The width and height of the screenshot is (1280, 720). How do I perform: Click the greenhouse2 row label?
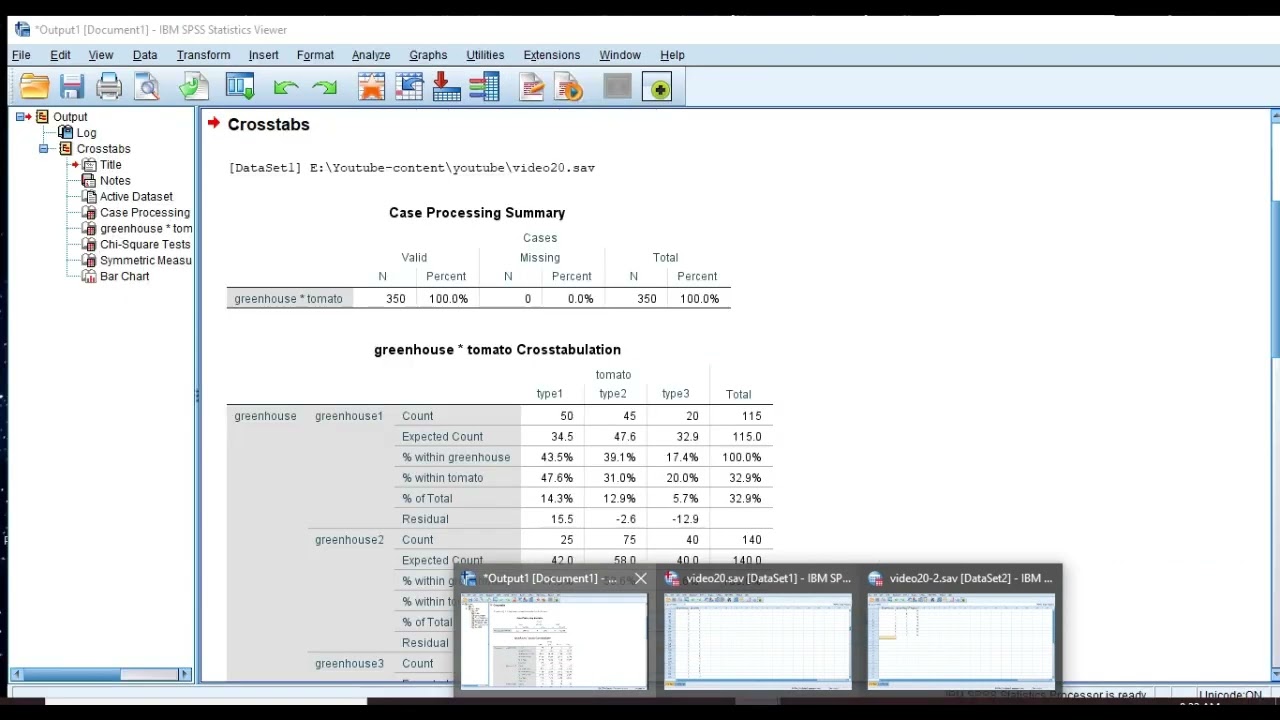[349, 540]
